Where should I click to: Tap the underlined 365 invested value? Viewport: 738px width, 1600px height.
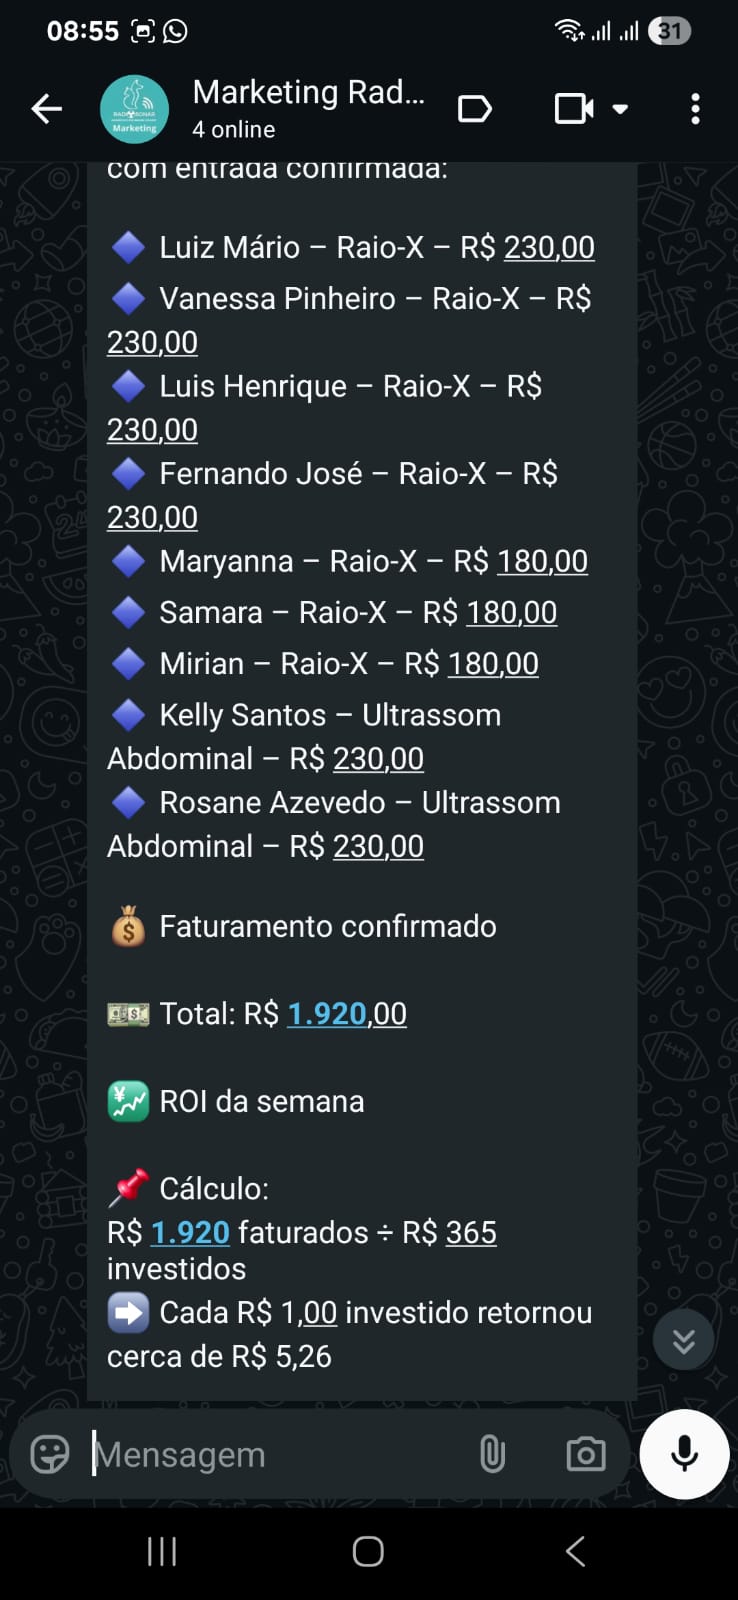471,1233
